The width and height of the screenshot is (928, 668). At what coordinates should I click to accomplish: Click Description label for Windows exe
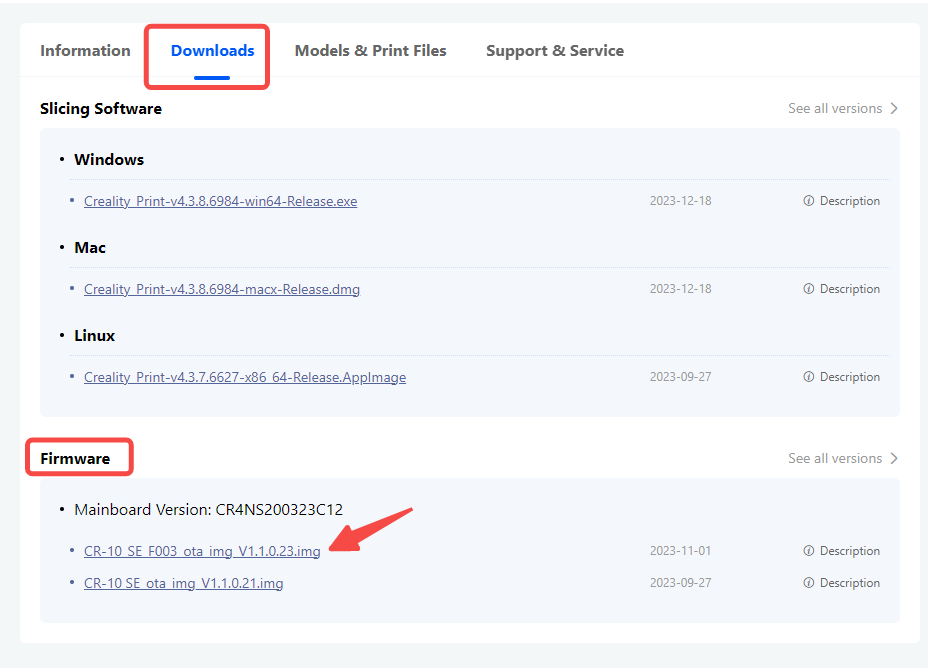click(850, 201)
